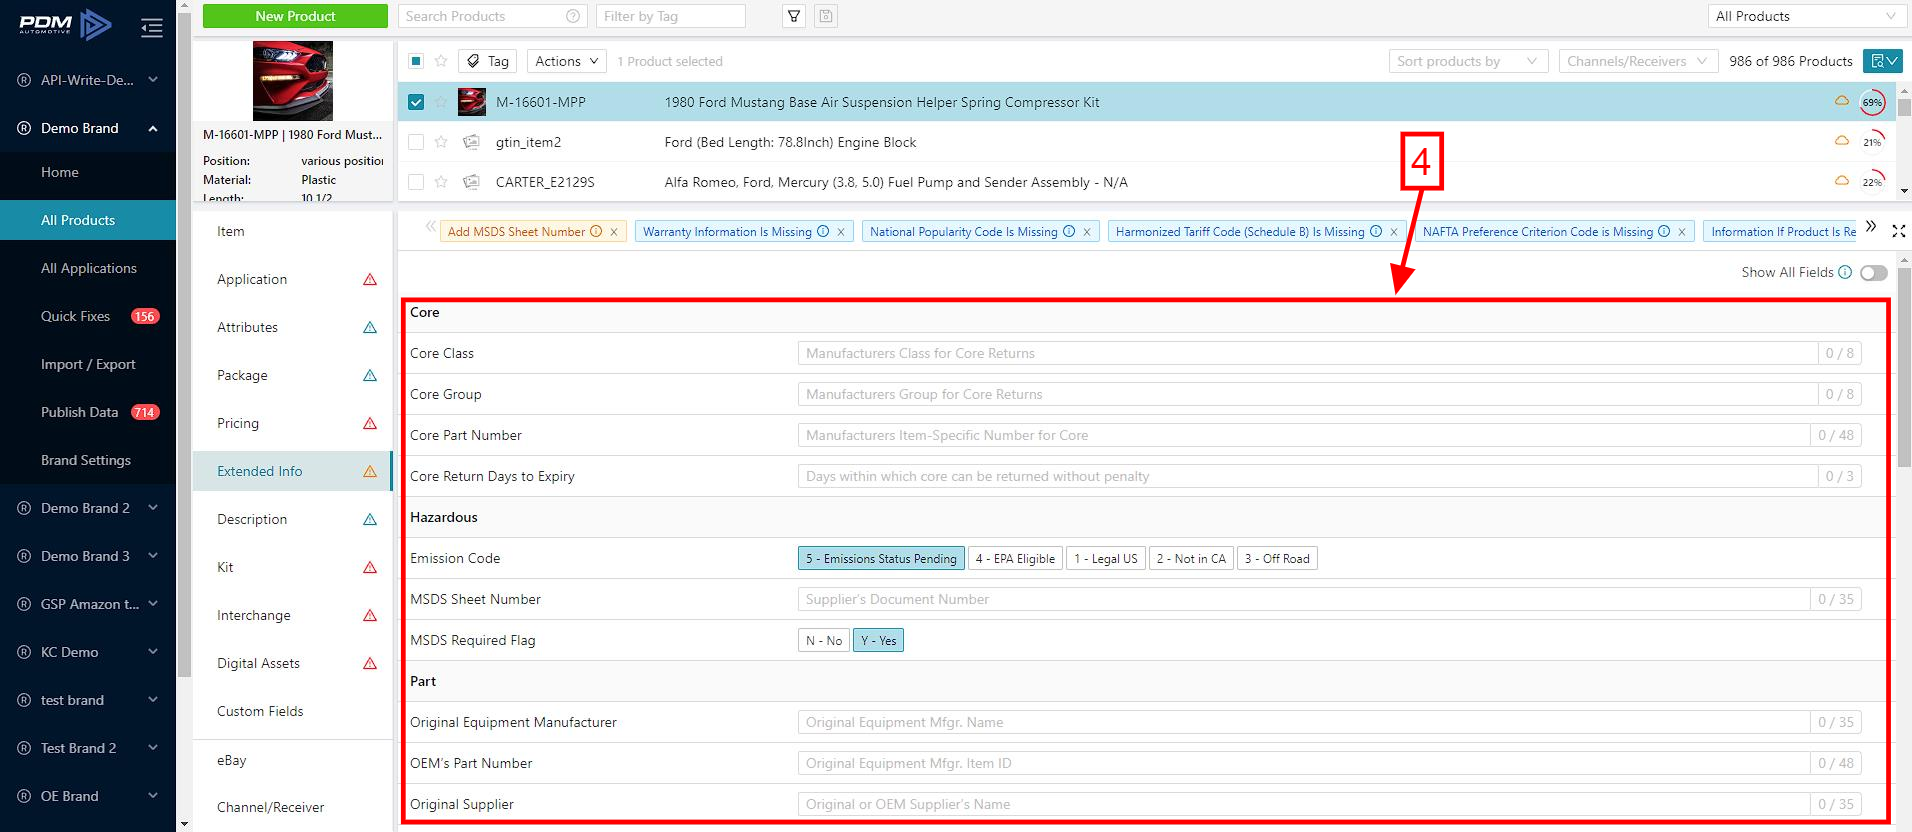Set MSDS Required Flag to Y - Yes
1912x832 pixels.
(x=878, y=640)
